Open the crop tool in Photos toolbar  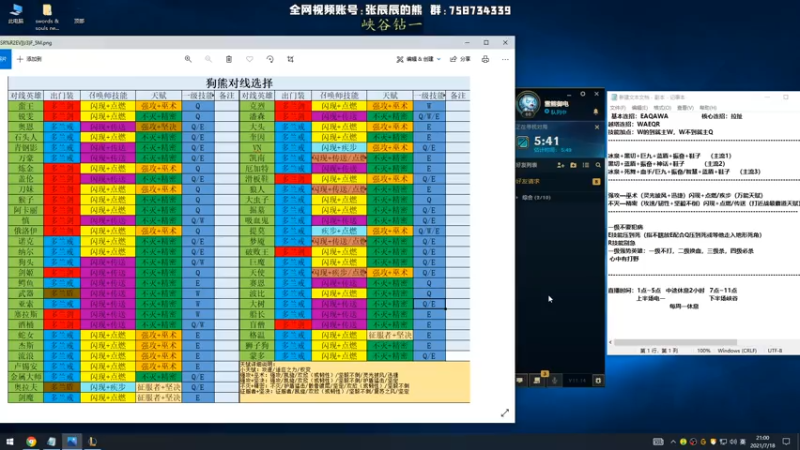[290, 59]
